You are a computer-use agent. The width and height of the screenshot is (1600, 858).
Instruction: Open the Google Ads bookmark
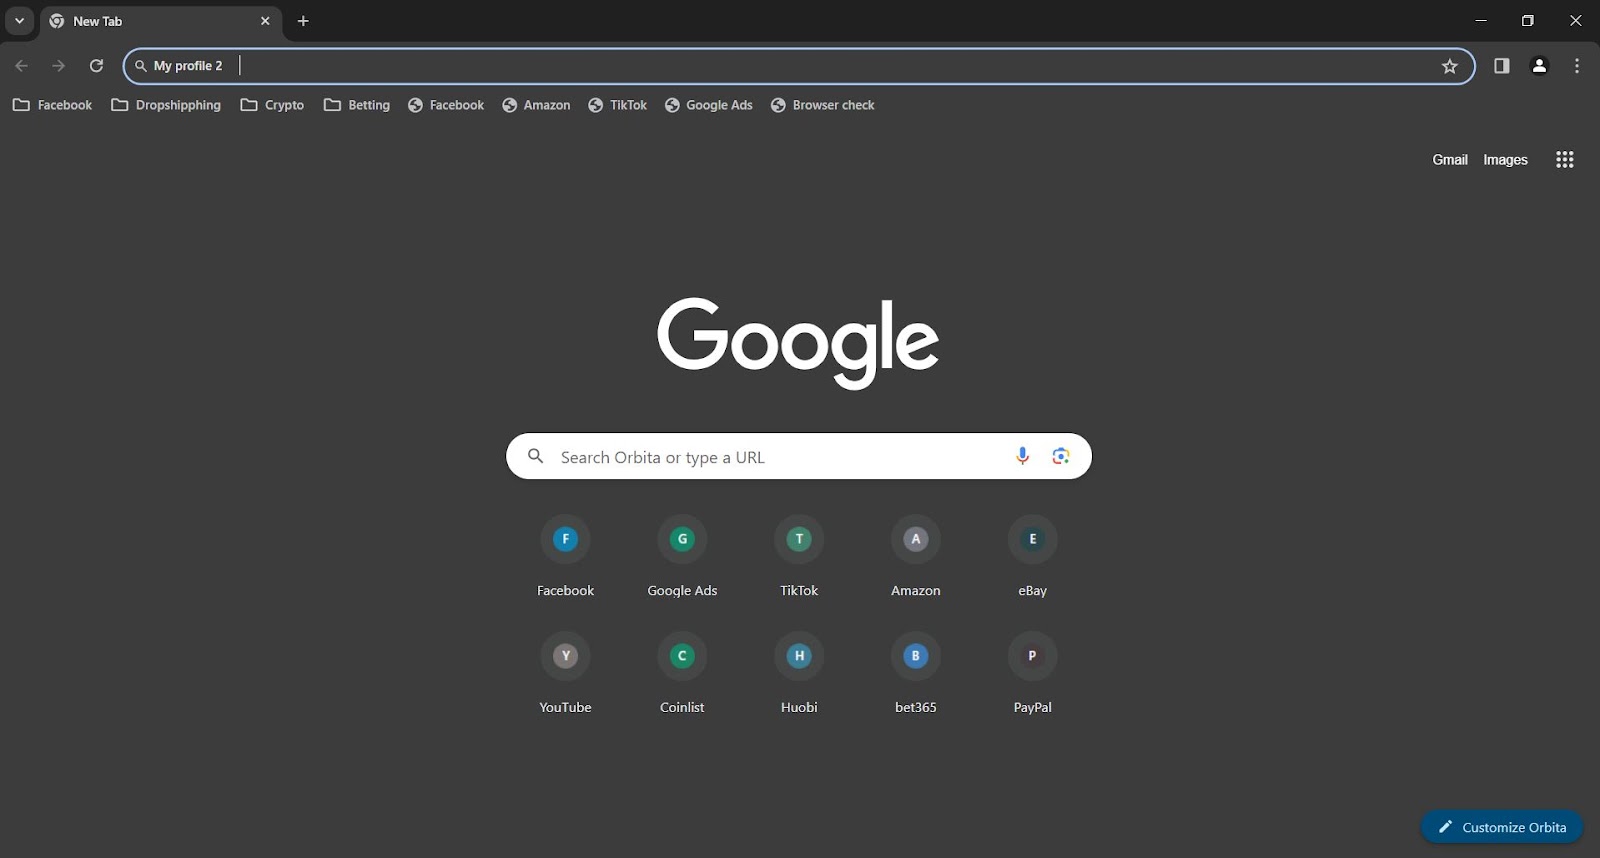point(709,105)
